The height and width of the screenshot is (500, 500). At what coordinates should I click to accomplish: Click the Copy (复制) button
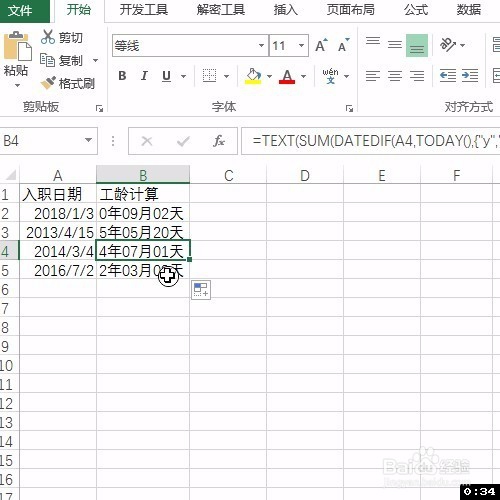[x=61, y=60]
